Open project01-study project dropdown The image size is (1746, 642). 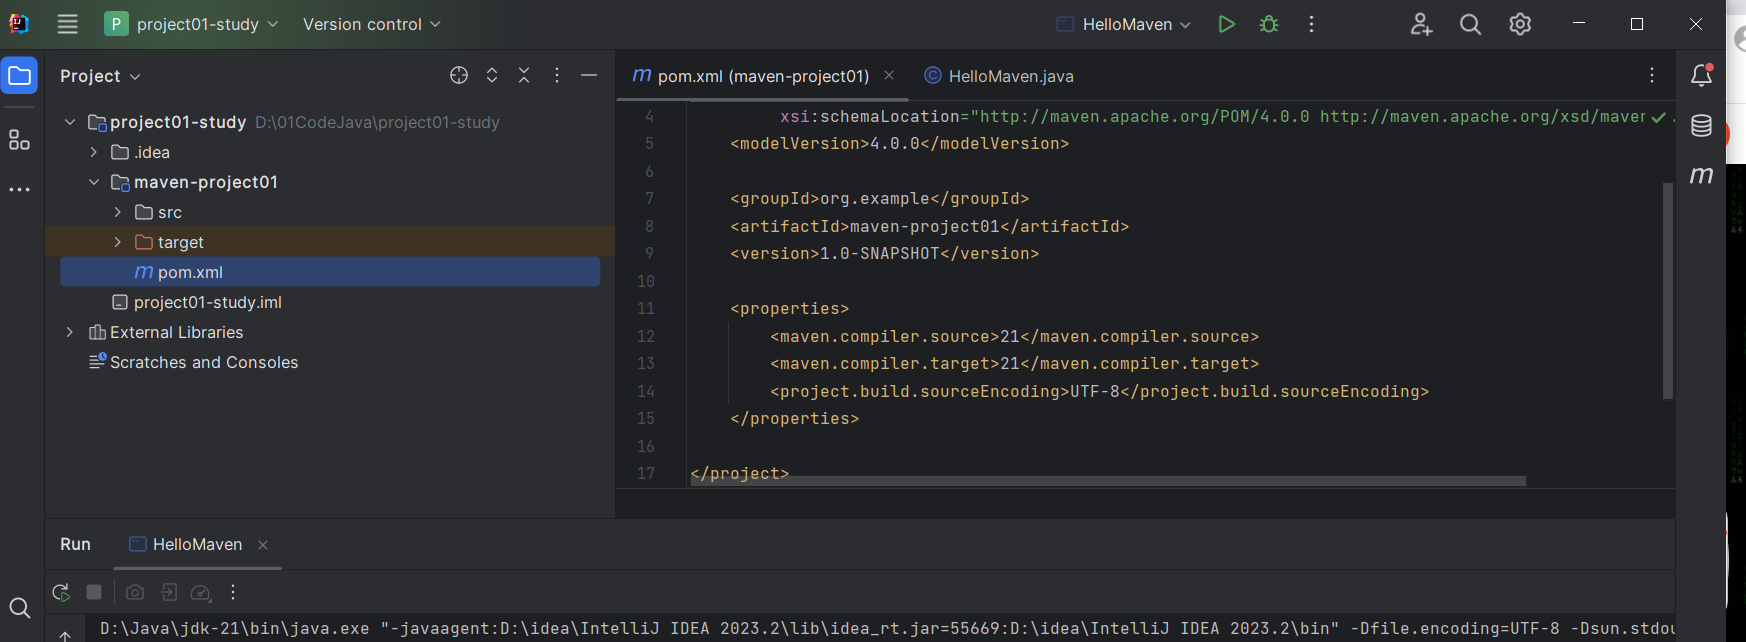click(192, 24)
